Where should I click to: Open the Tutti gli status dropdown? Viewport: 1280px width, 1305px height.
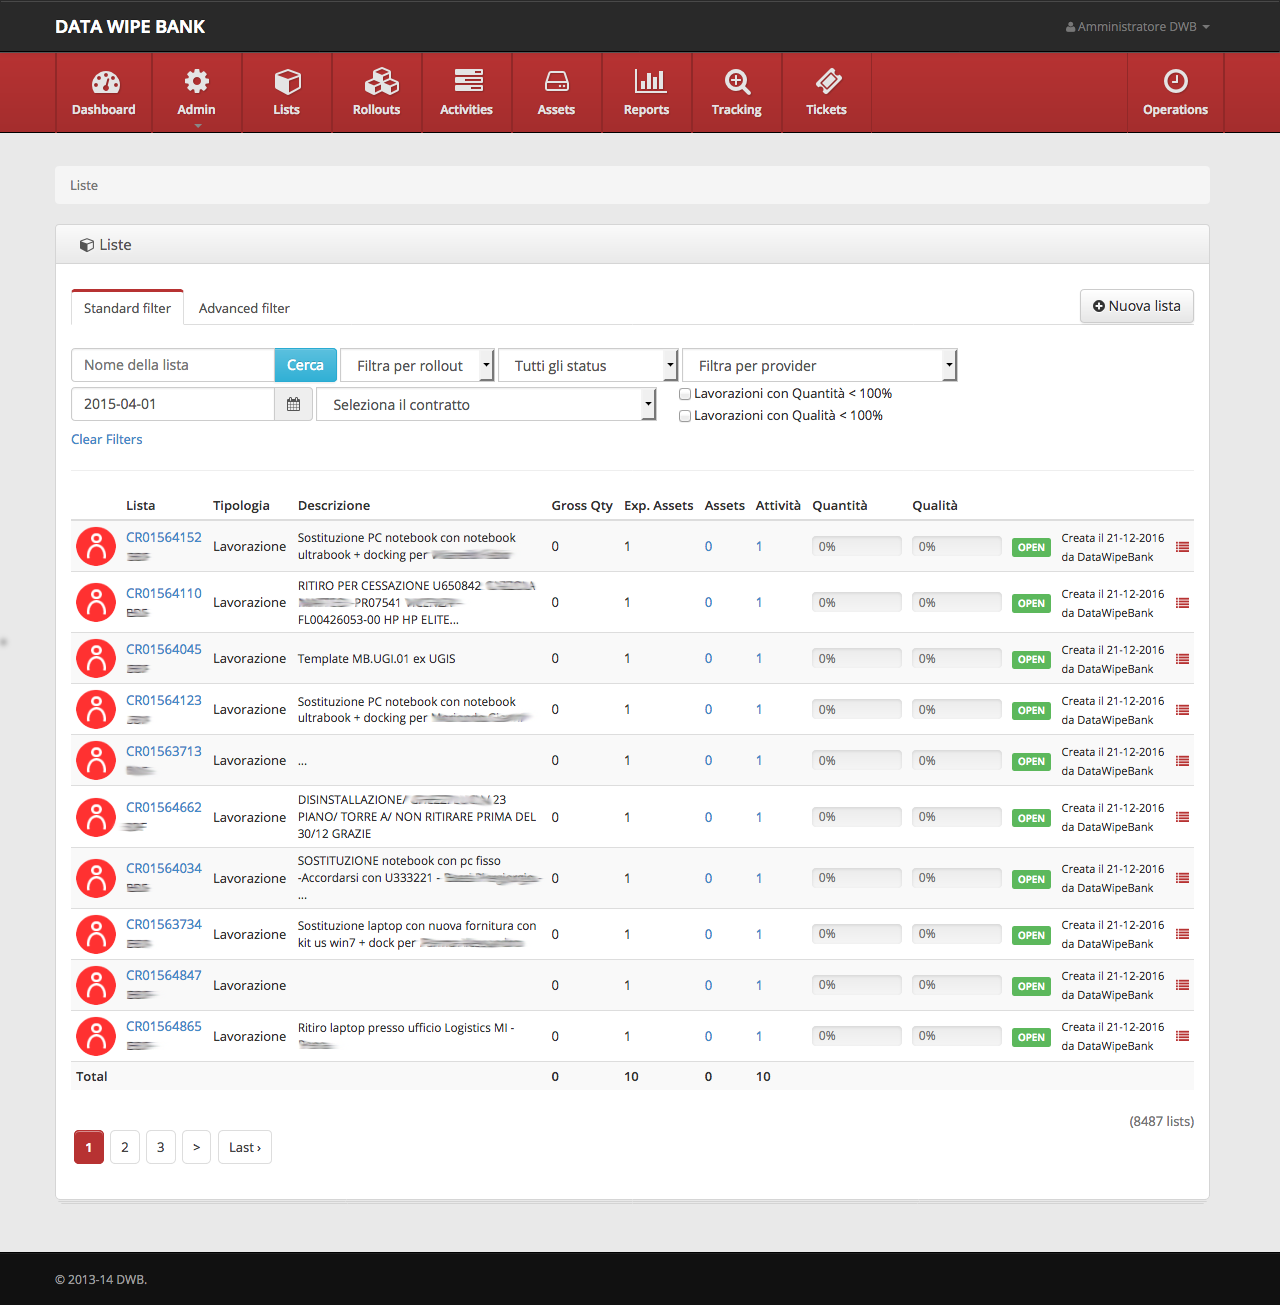click(588, 366)
